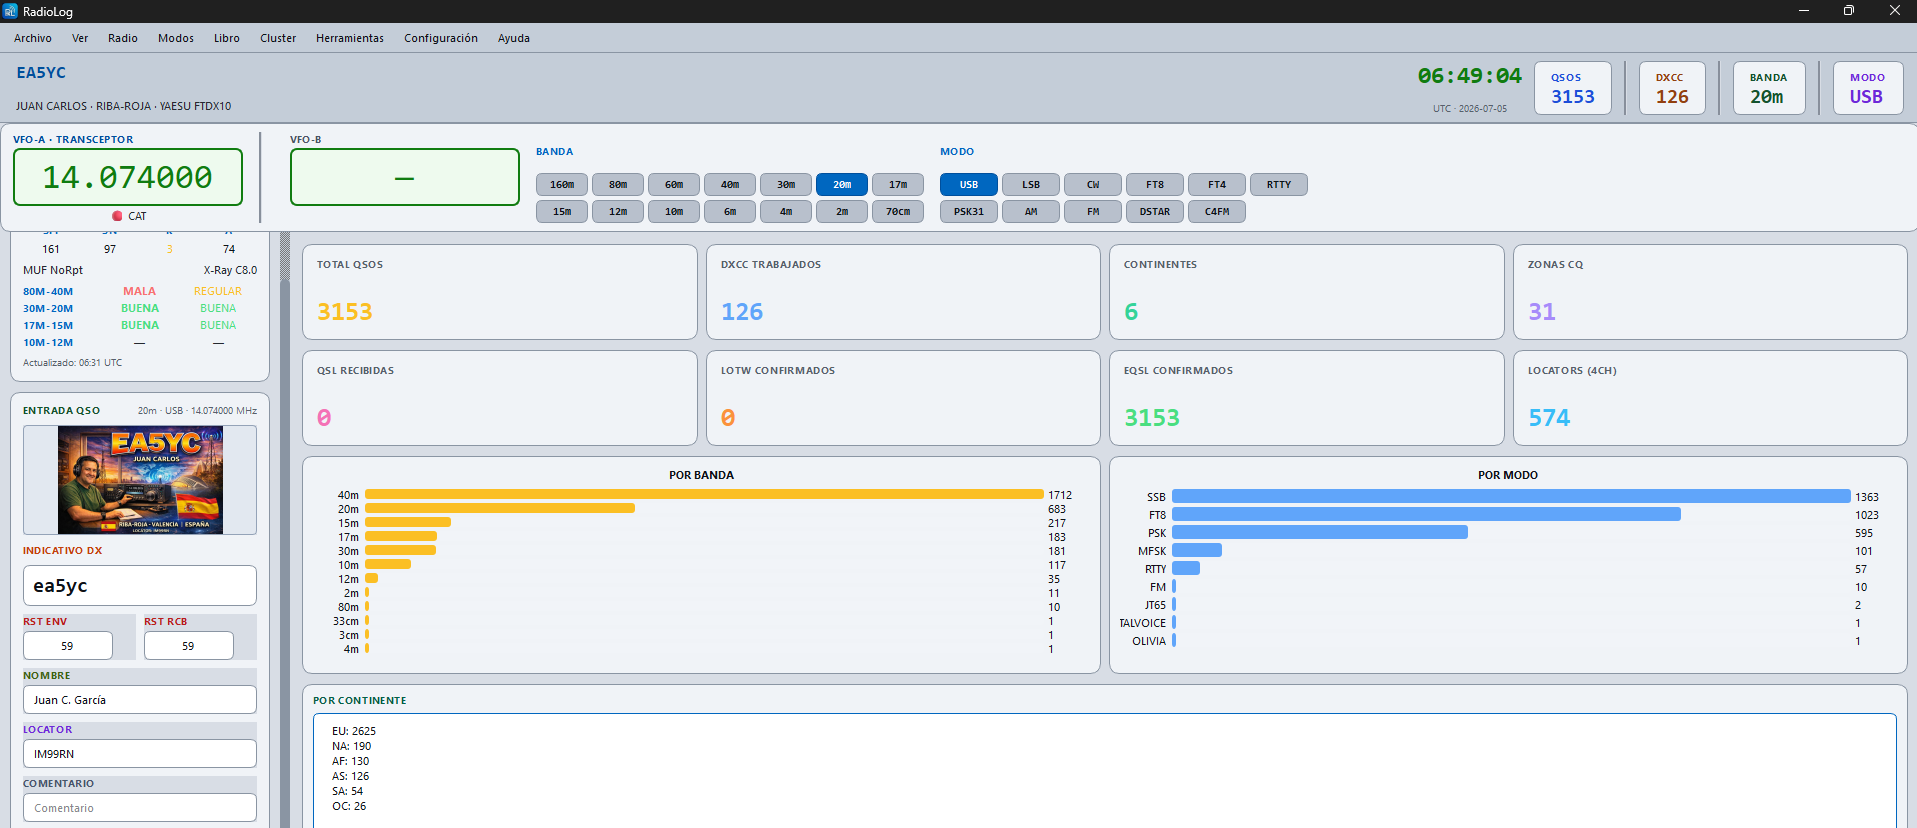Open the Cluster menu
Screen dimensions: 1917x828
[x=278, y=38]
